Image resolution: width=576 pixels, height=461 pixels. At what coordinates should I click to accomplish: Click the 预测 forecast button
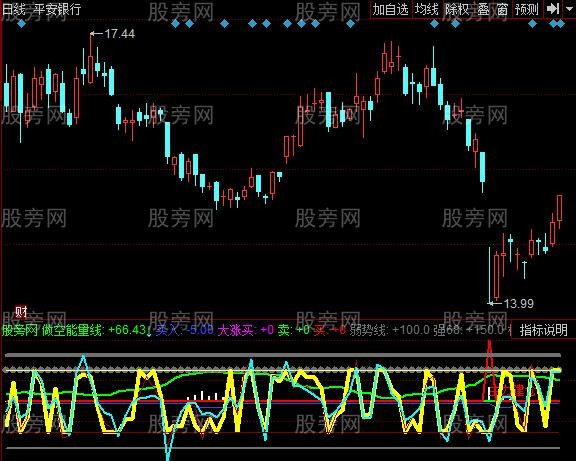pos(526,9)
